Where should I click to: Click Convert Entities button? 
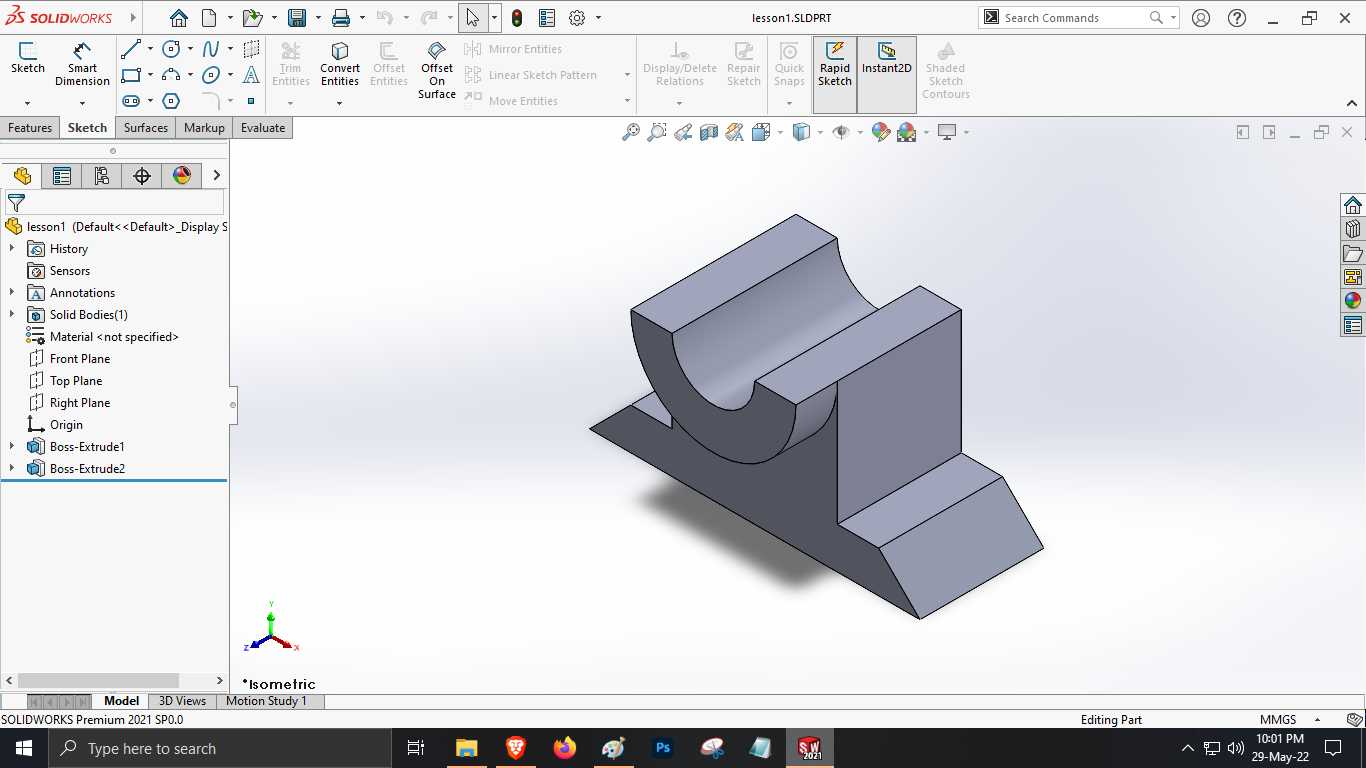tap(340, 64)
